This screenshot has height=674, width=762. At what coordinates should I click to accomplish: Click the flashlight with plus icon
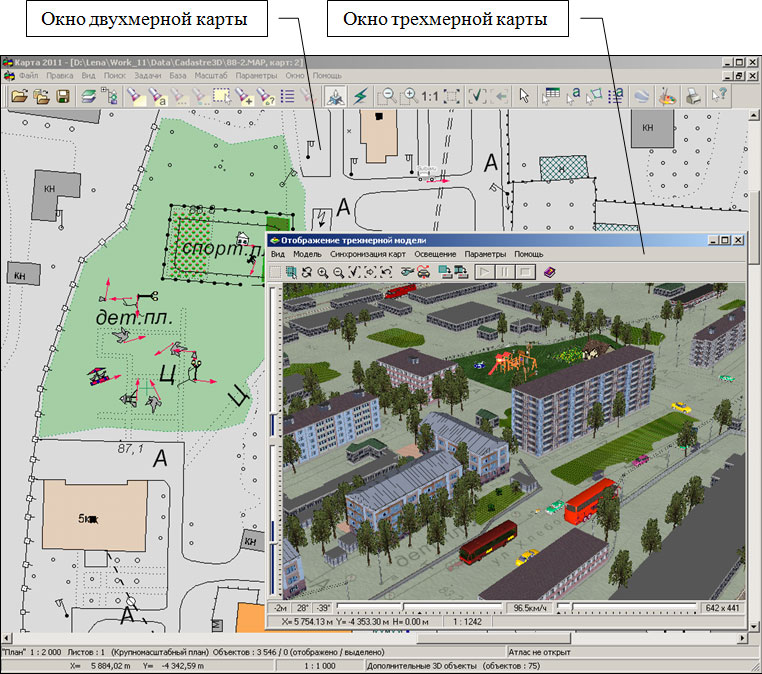pos(244,96)
